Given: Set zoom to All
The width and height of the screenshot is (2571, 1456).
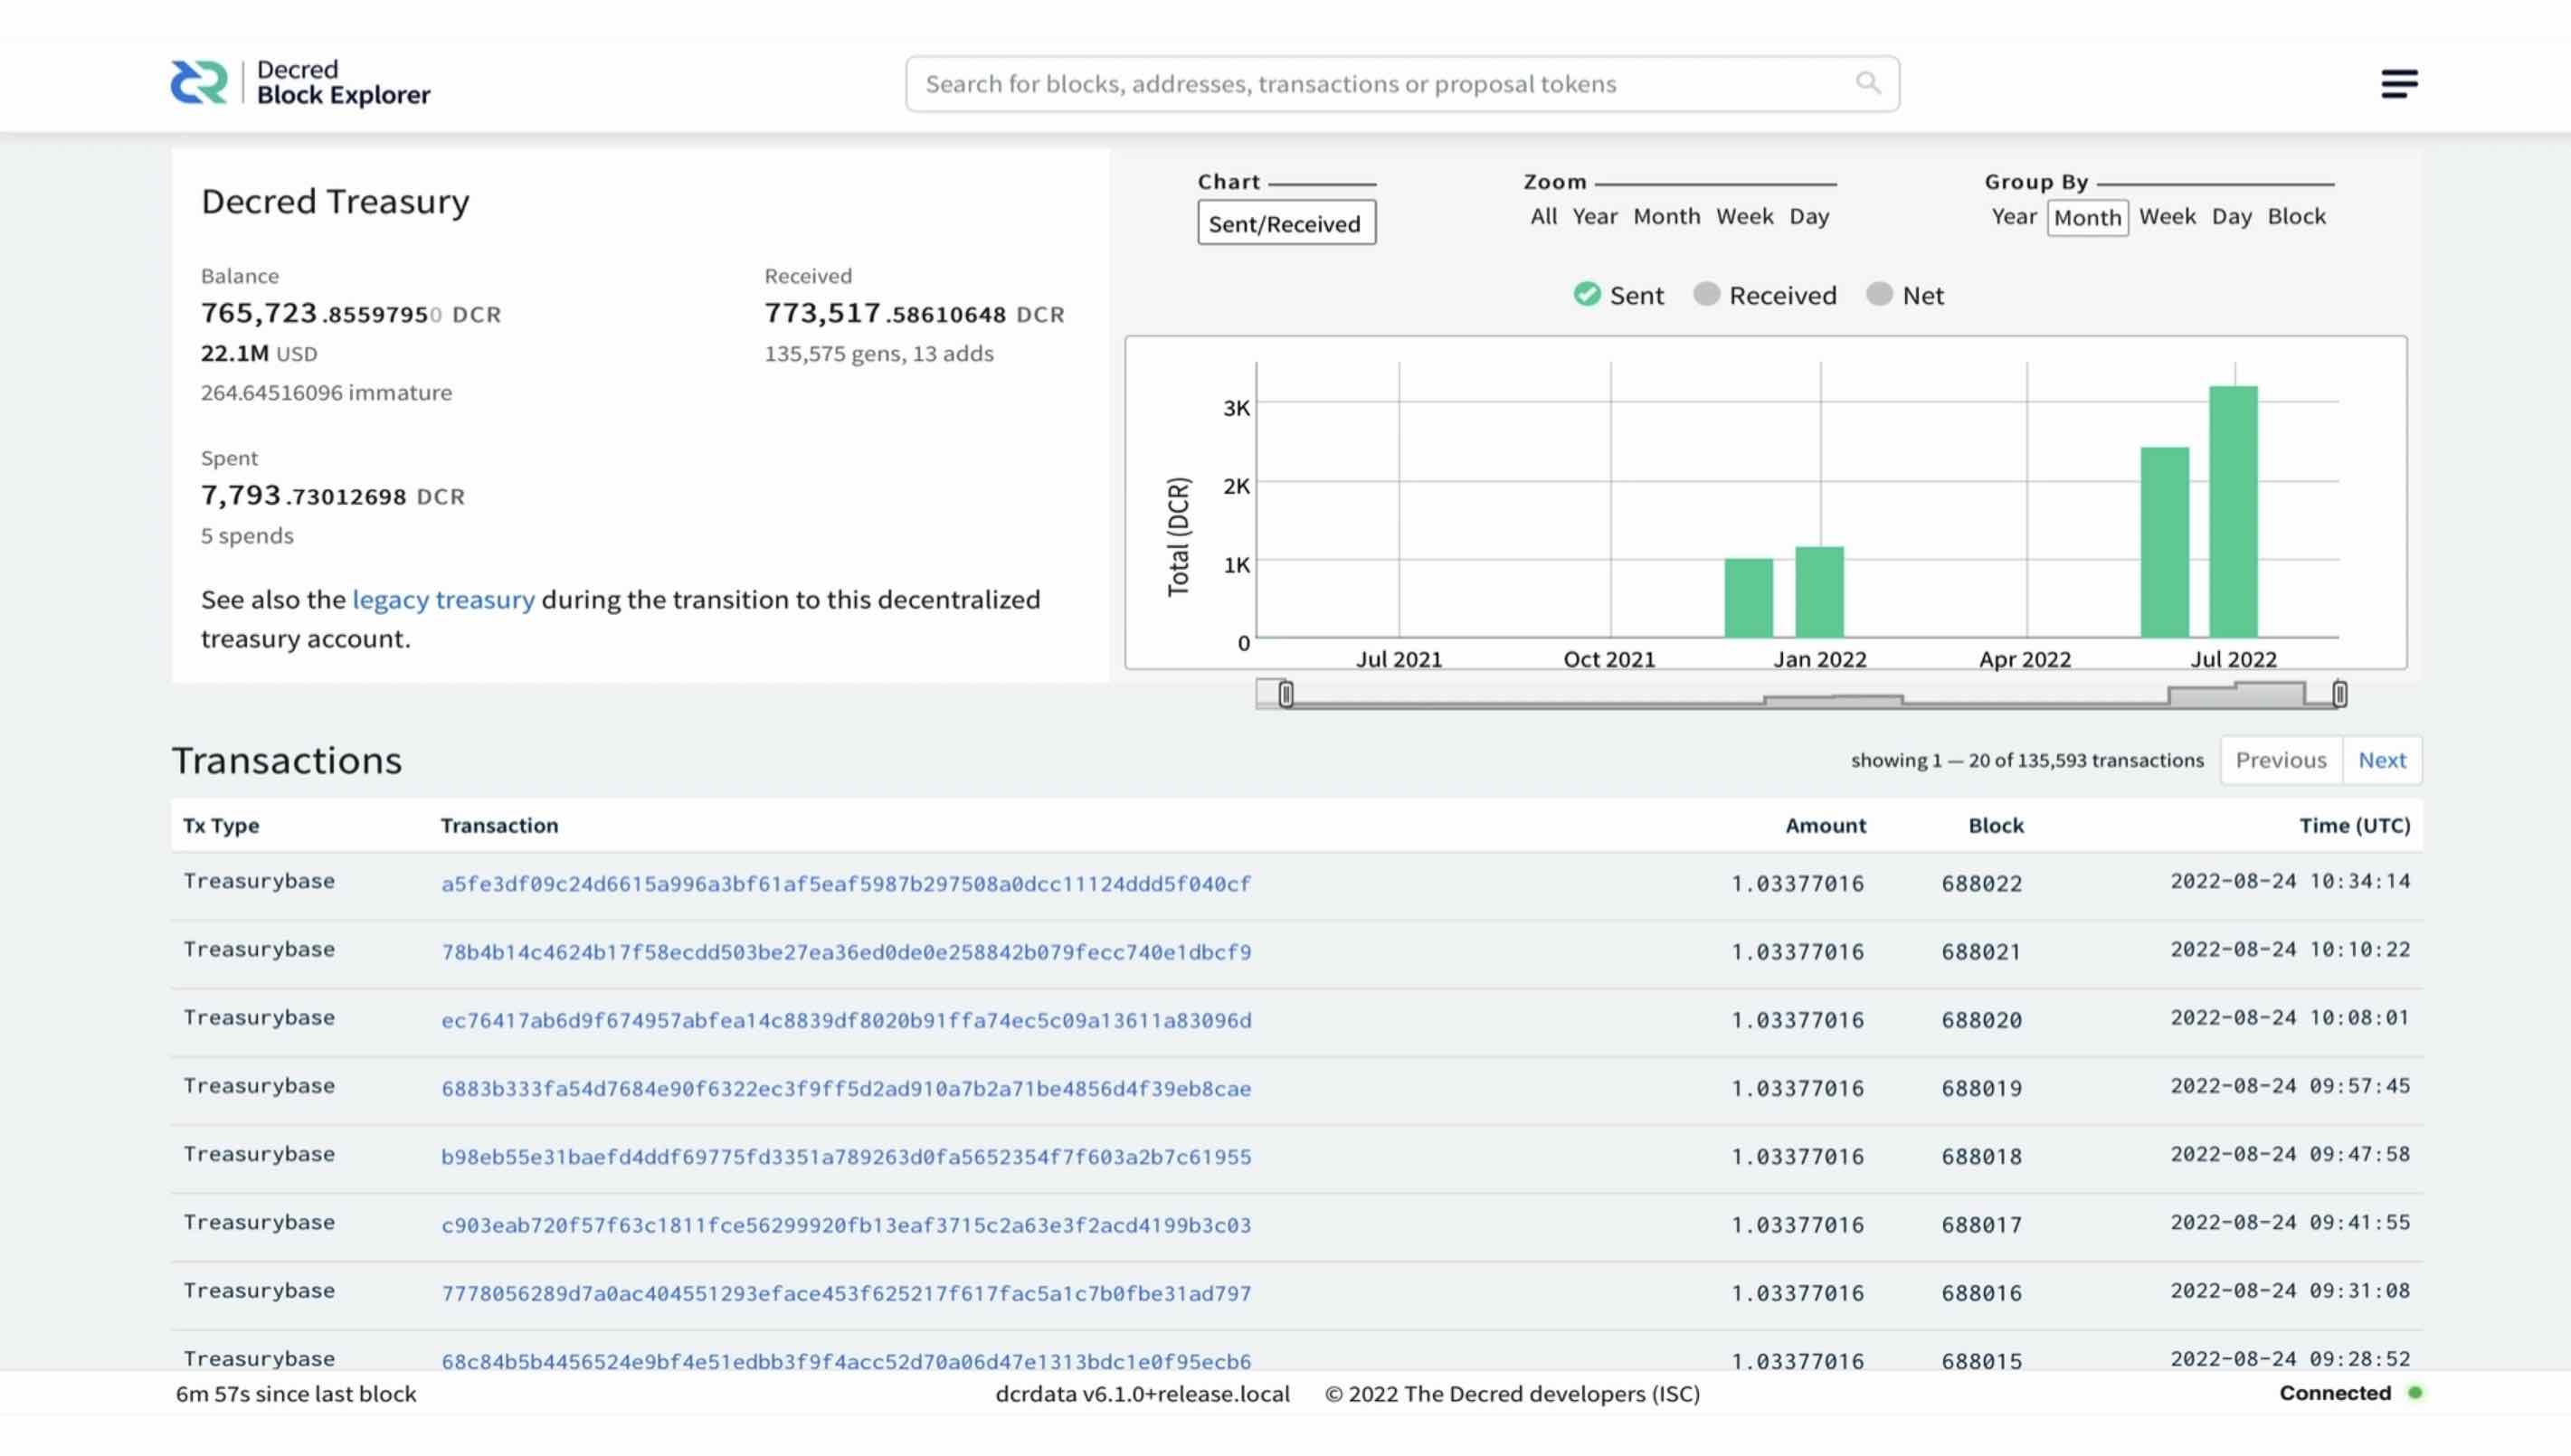Looking at the screenshot, I should point(1543,216).
